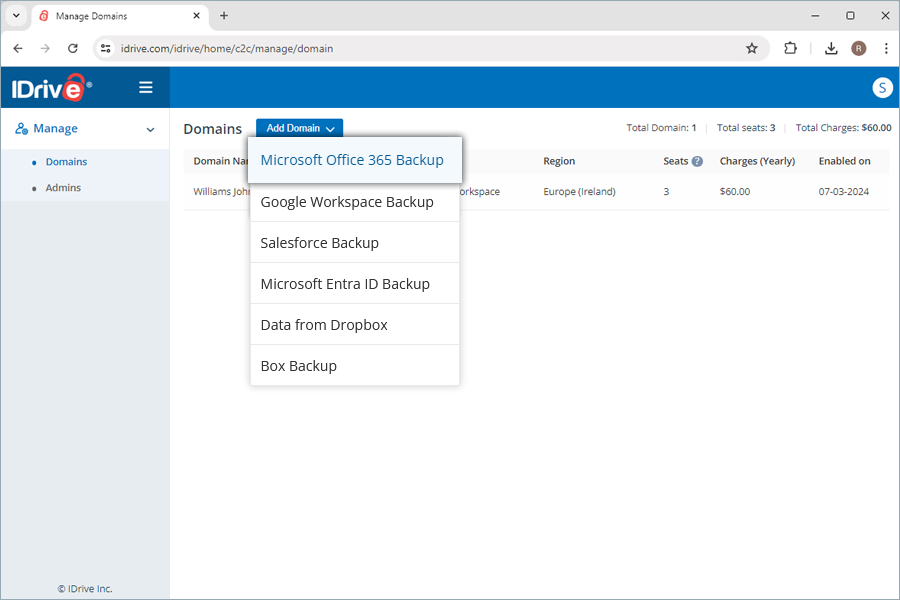The image size is (900, 600).
Task: Toggle the hamburger sidebar menu icon
Action: (x=146, y=87)
